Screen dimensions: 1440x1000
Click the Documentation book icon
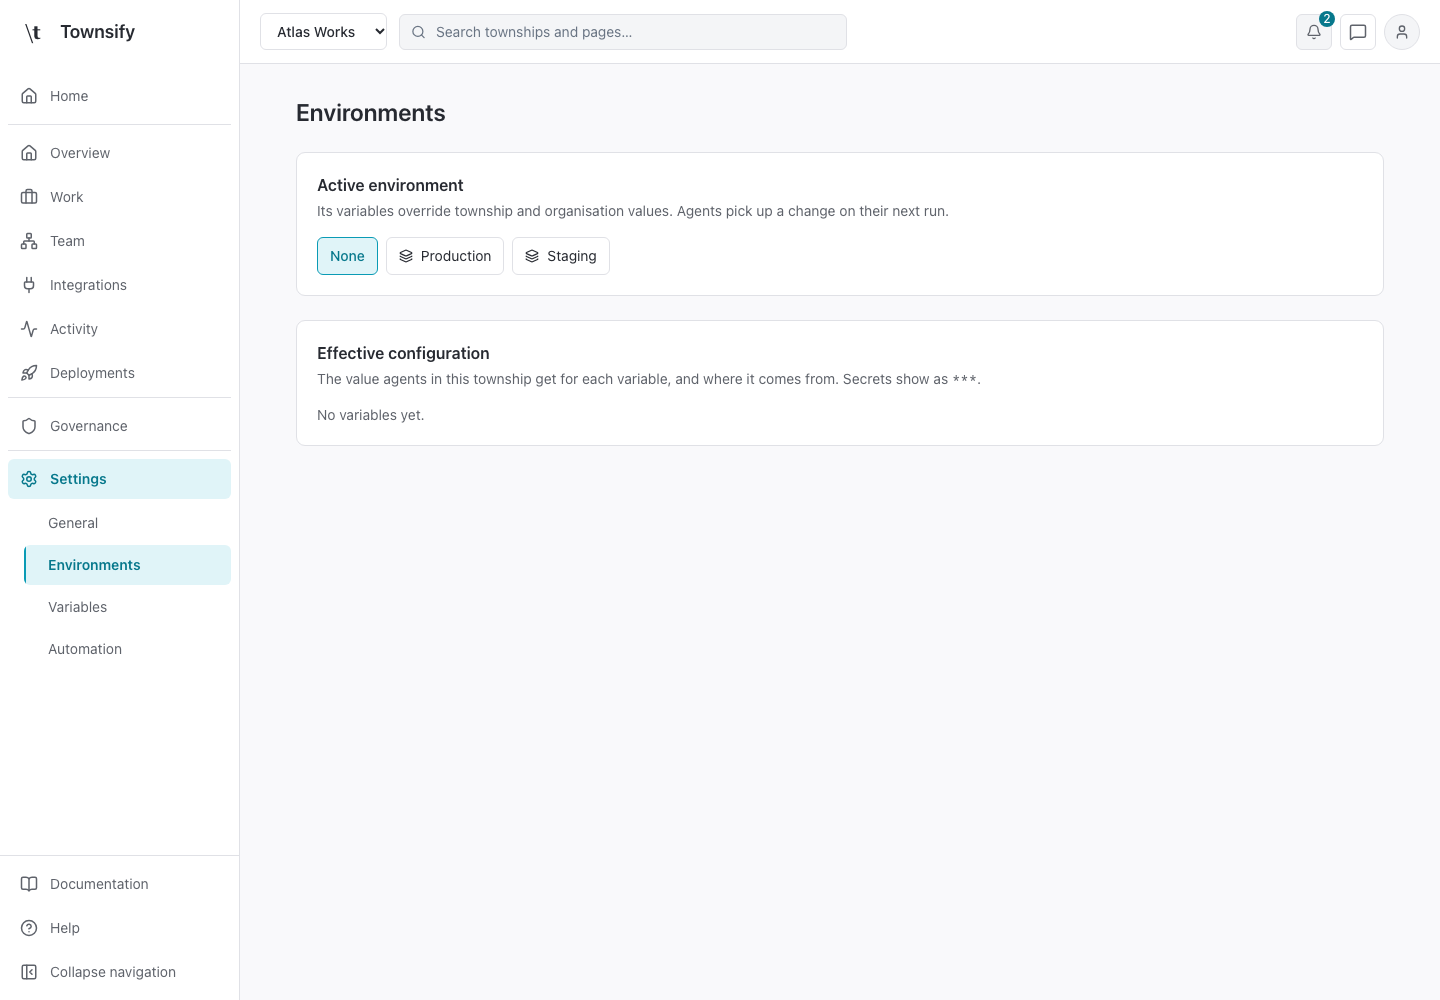pyautogui.click(x=29, y=884)
